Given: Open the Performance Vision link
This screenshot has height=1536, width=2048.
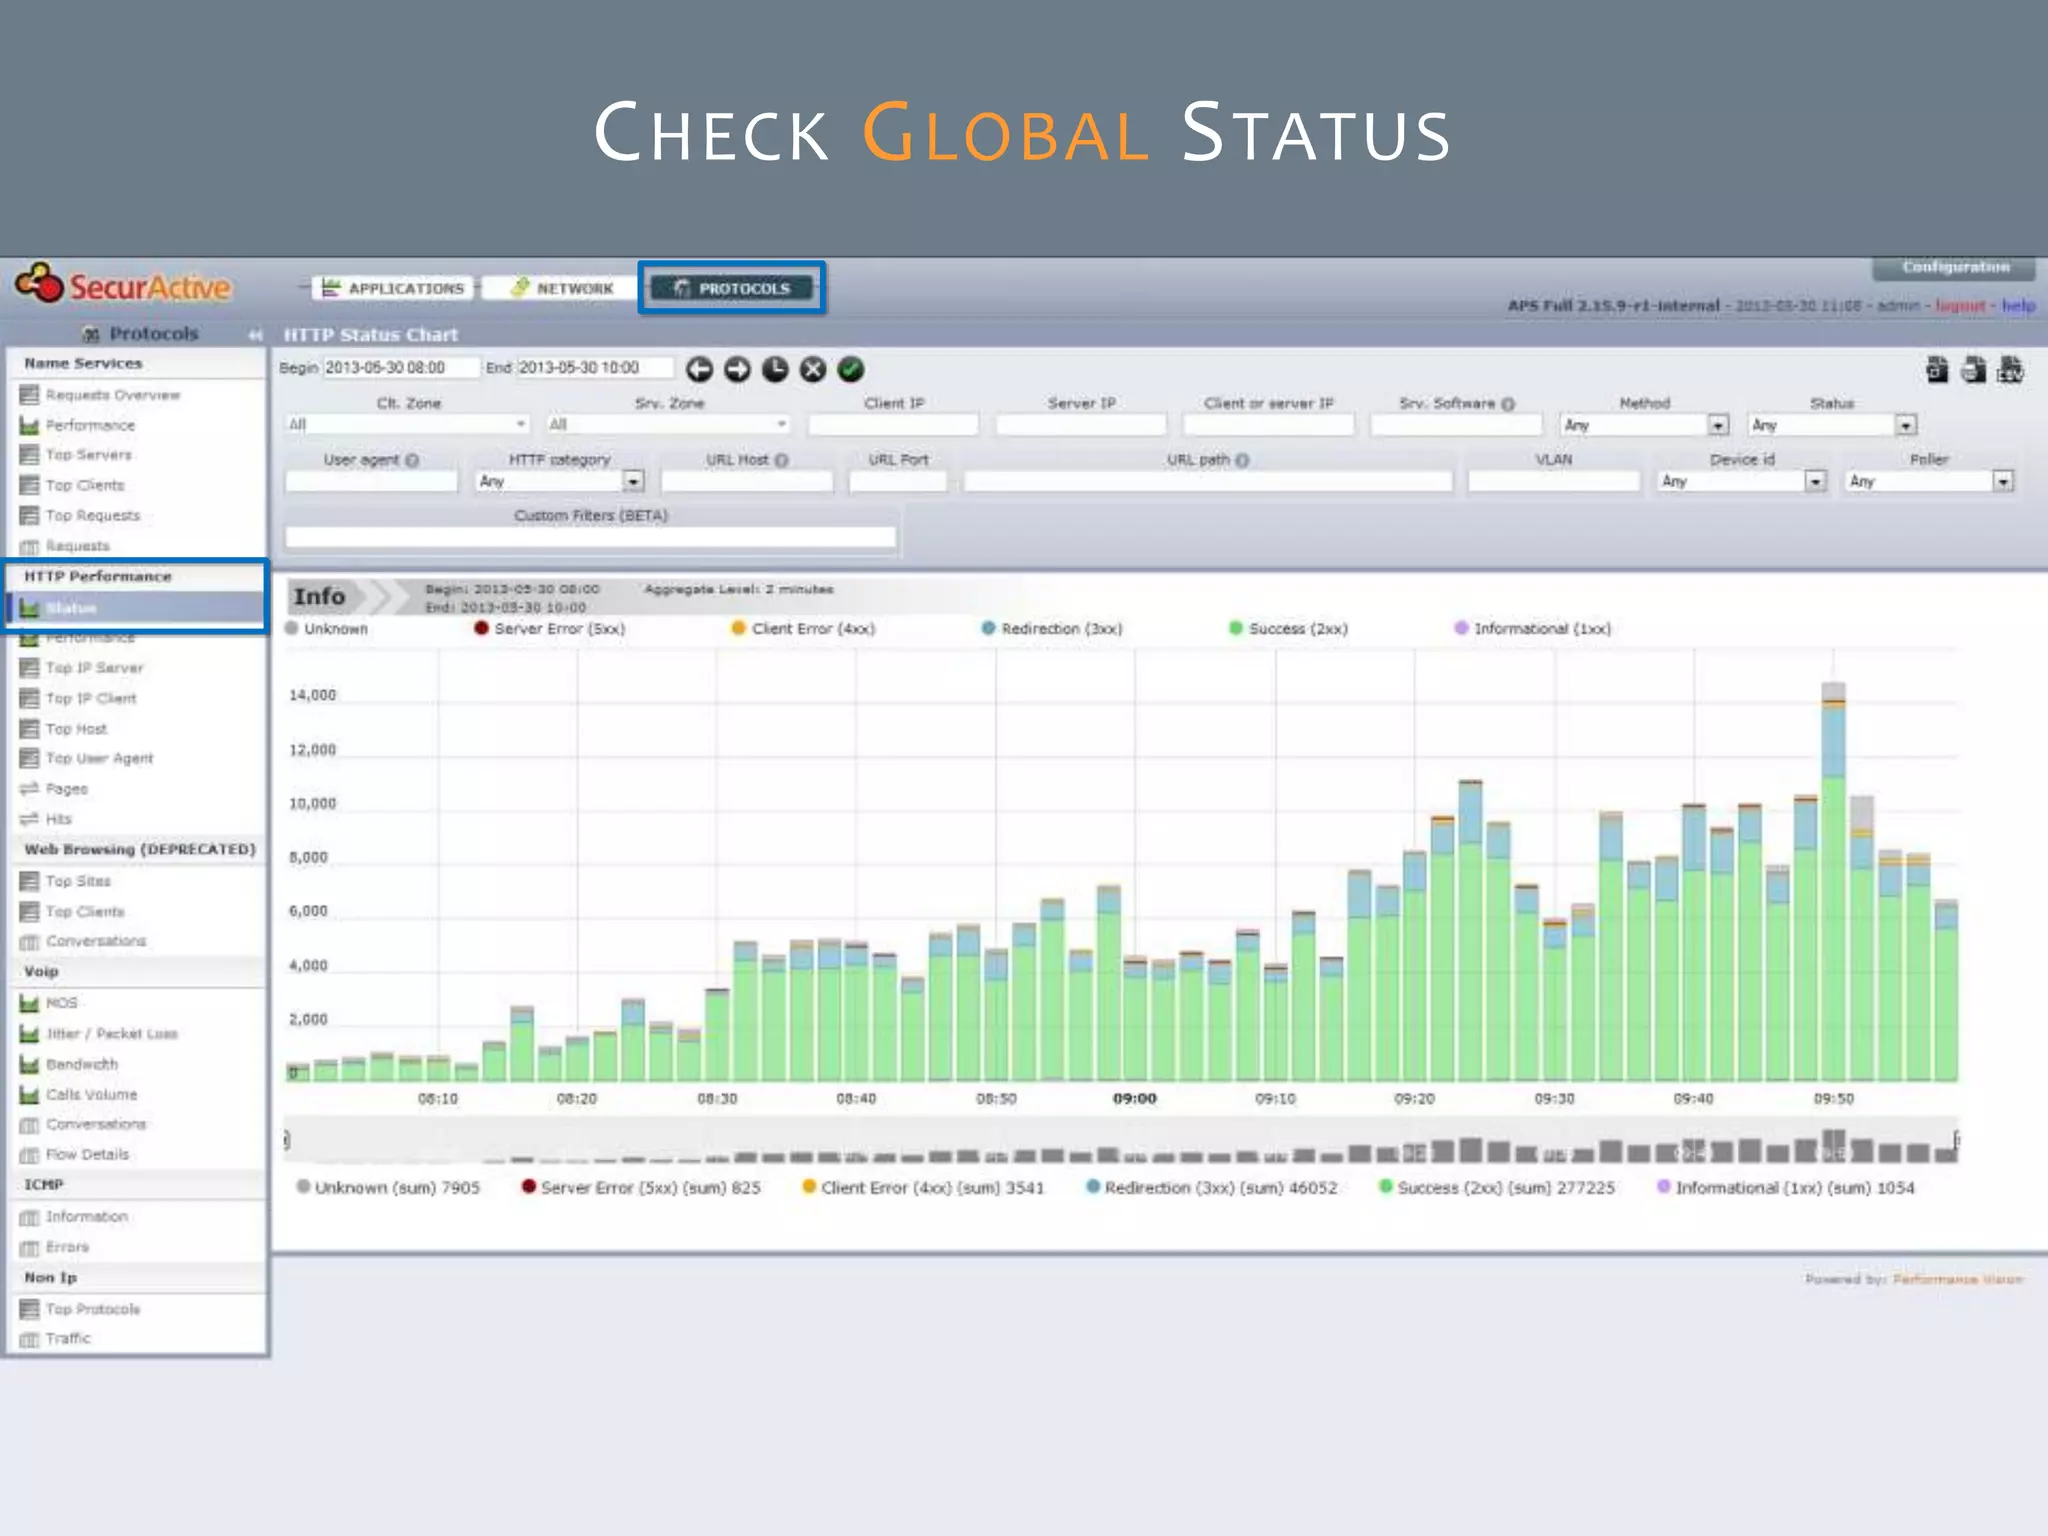Looking at the screenshot, I should (1958, 1279).
